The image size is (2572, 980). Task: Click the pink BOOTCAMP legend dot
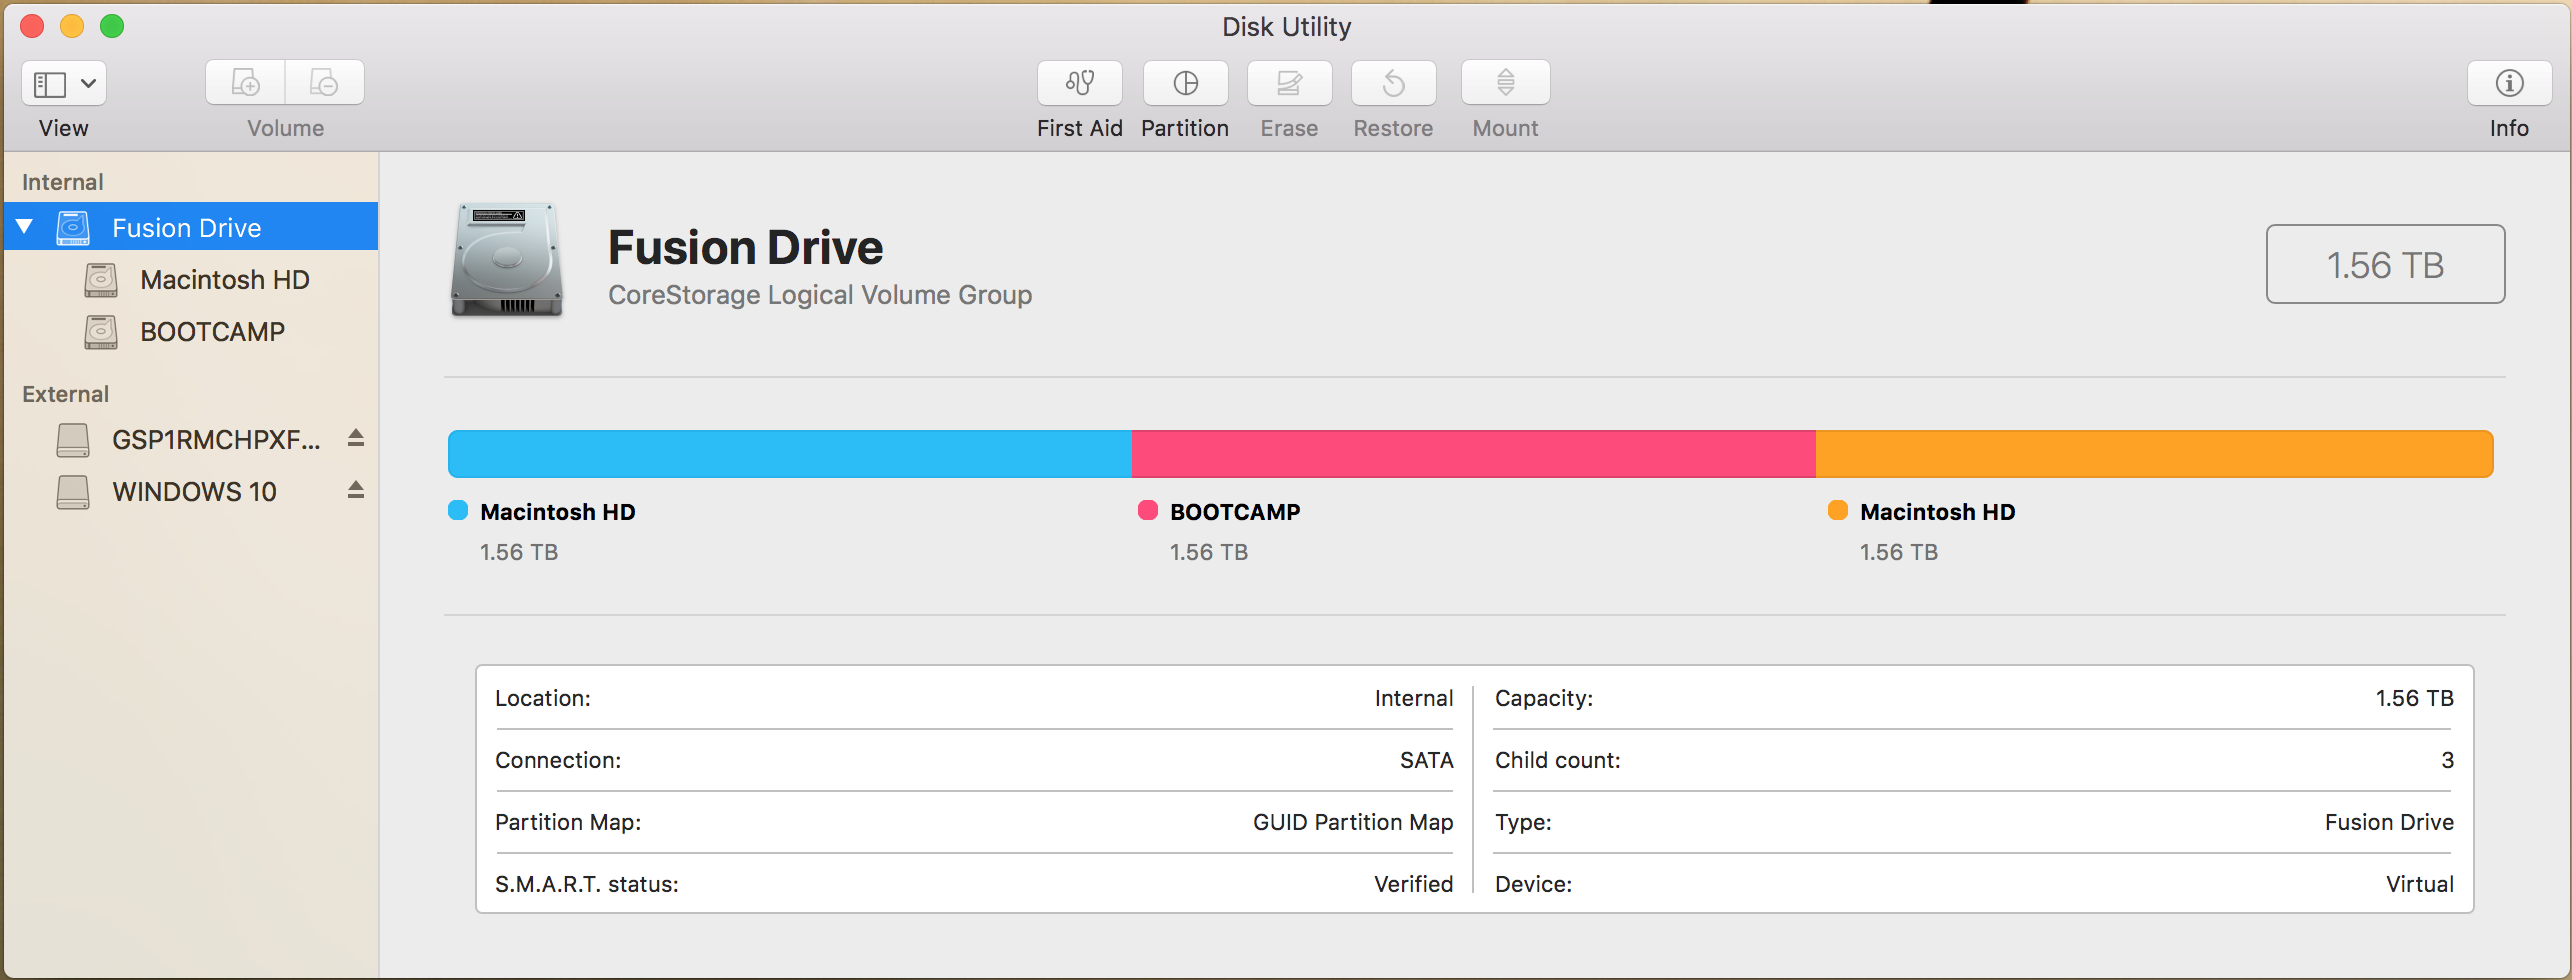pos(1148,510)
